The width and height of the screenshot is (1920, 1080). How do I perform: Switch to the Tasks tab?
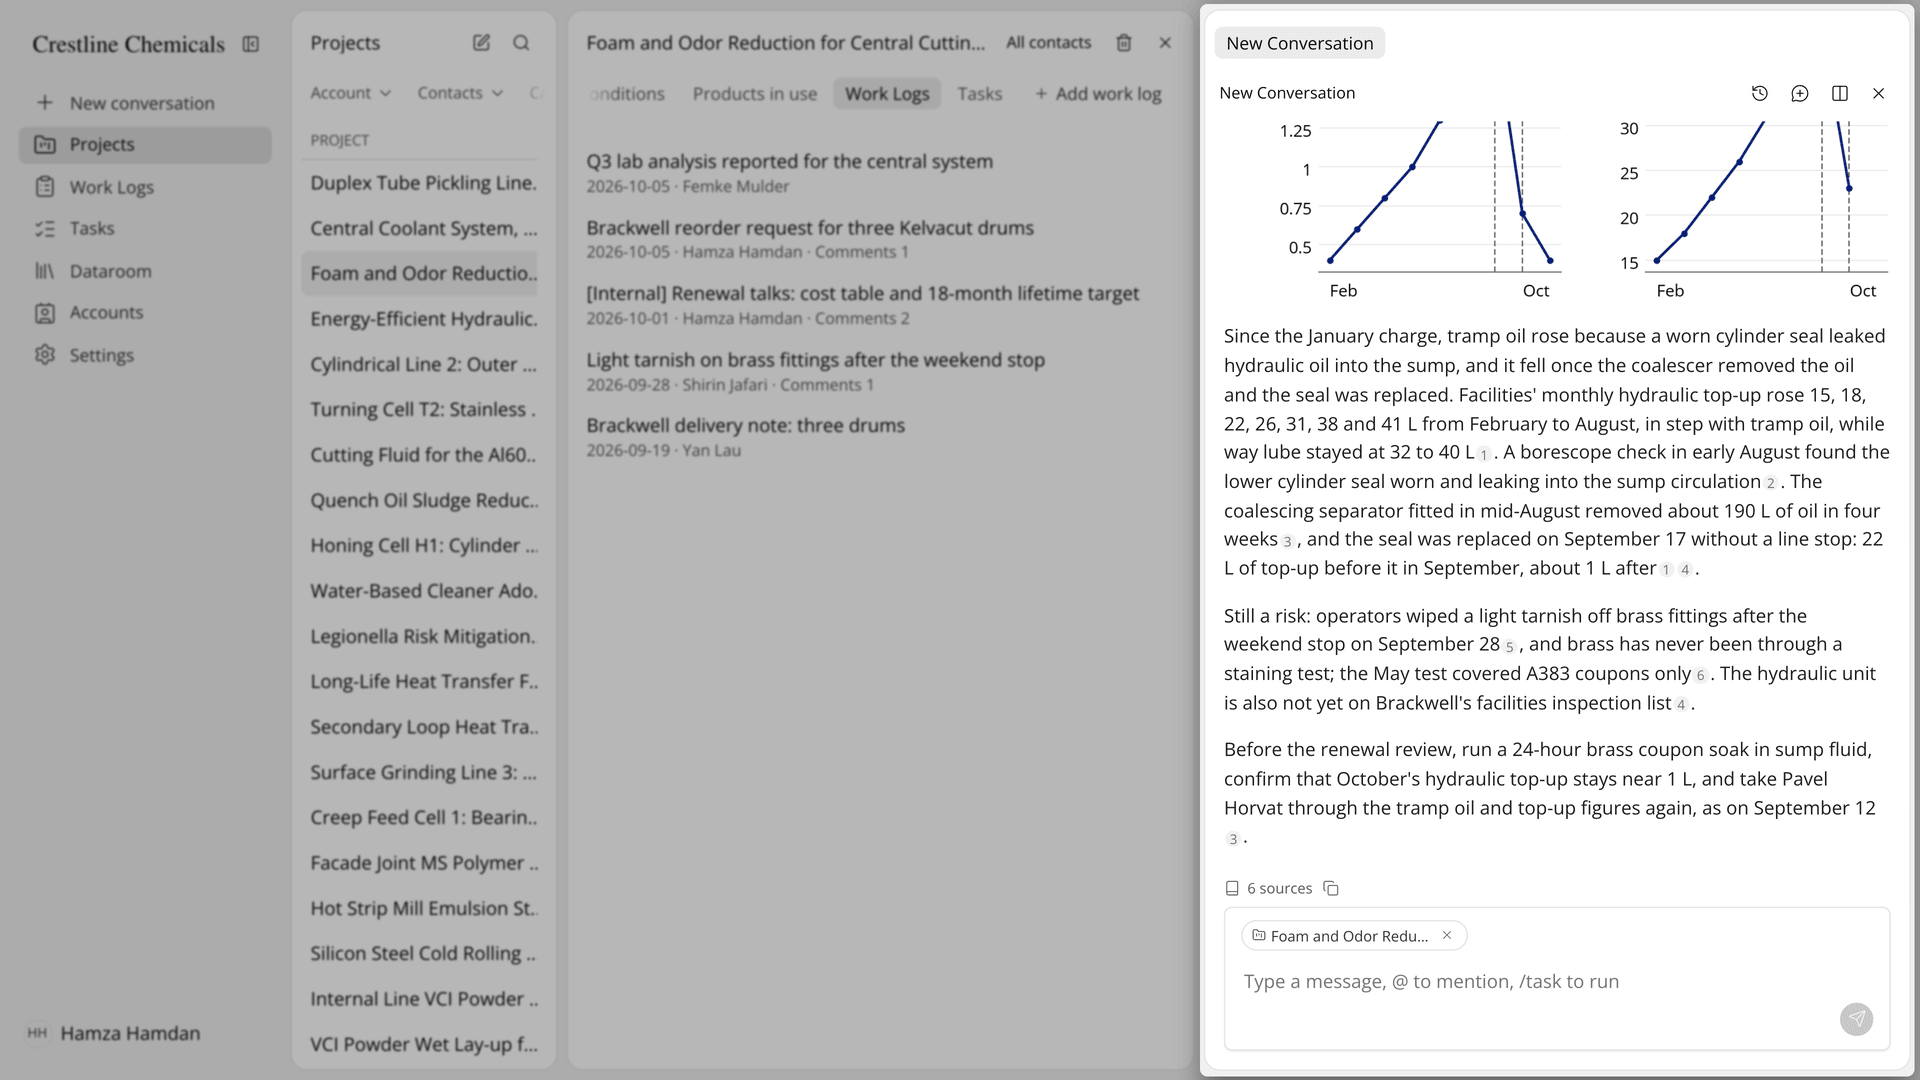click(x=979, y=94)
